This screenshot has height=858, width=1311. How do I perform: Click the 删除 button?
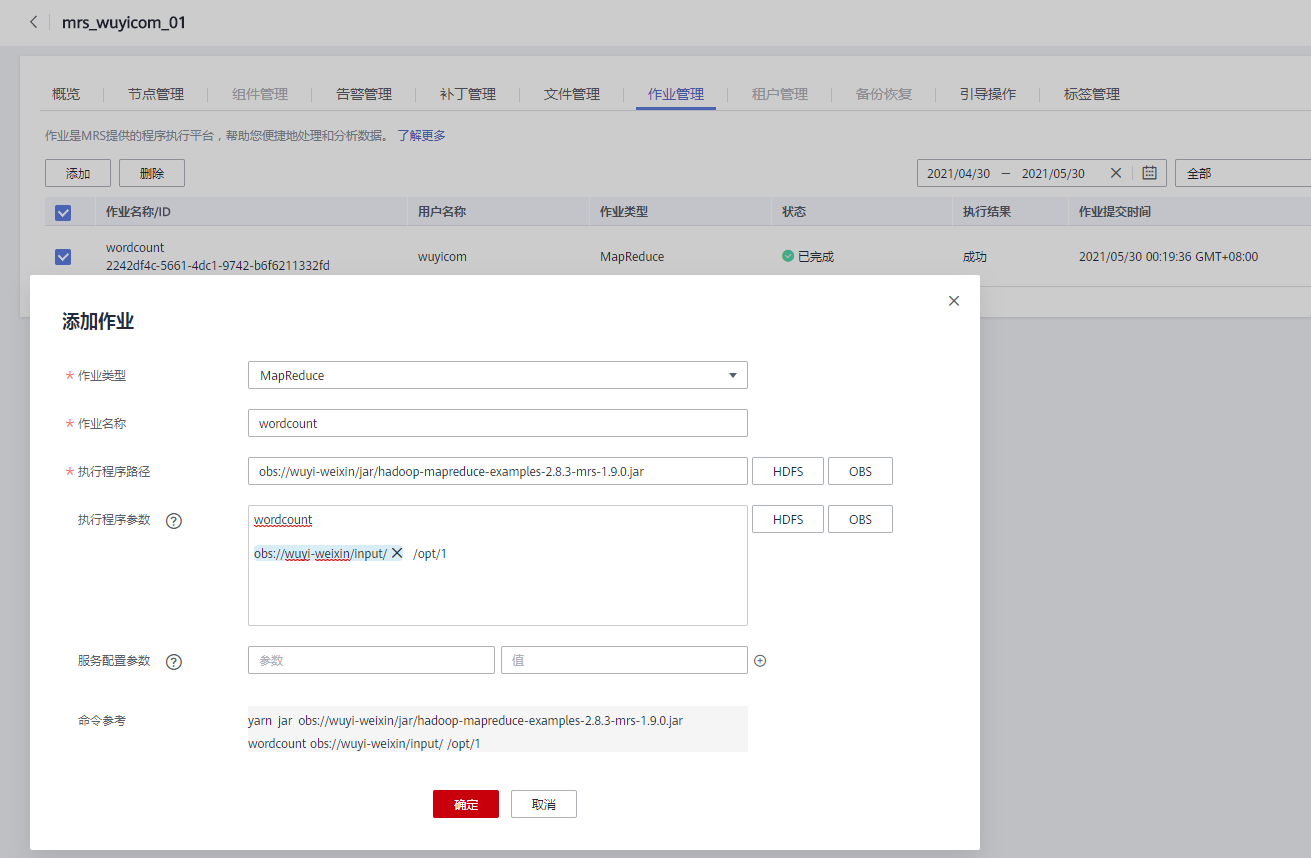click(x=152, y=173)
